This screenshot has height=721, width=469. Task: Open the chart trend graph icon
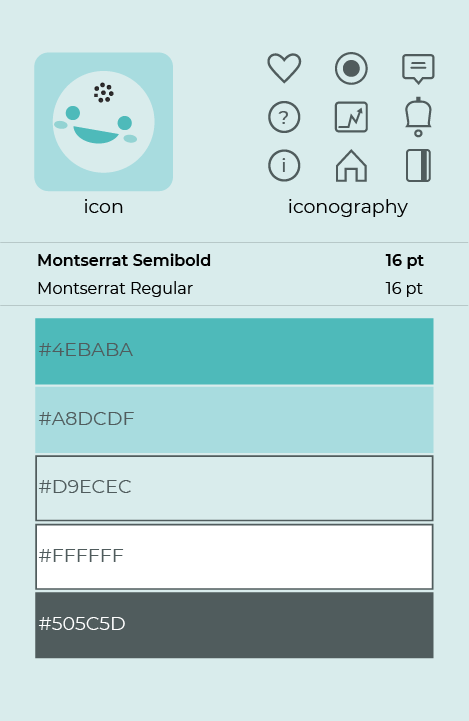click(x=351, y=117)
